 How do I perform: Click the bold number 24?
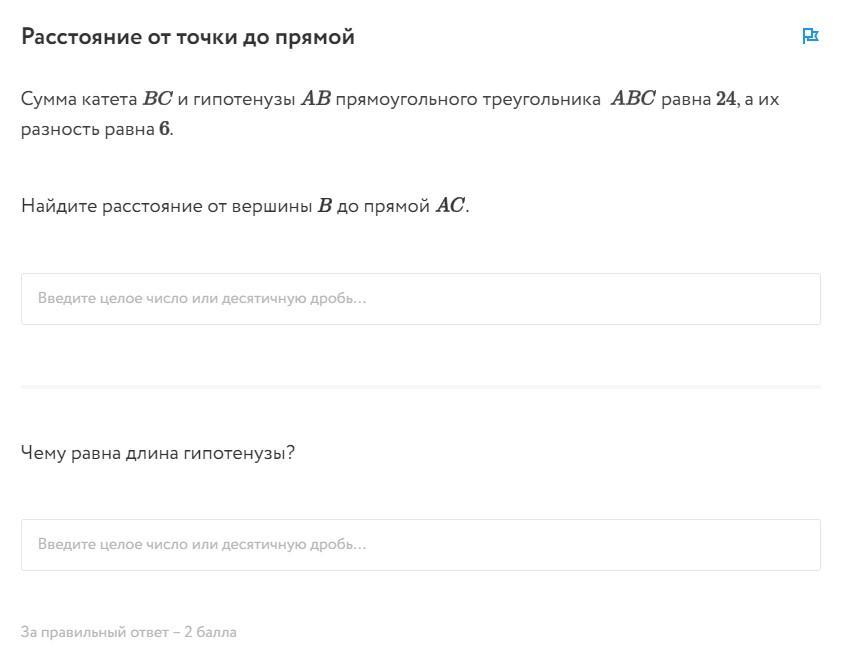[x=726, y=99]
